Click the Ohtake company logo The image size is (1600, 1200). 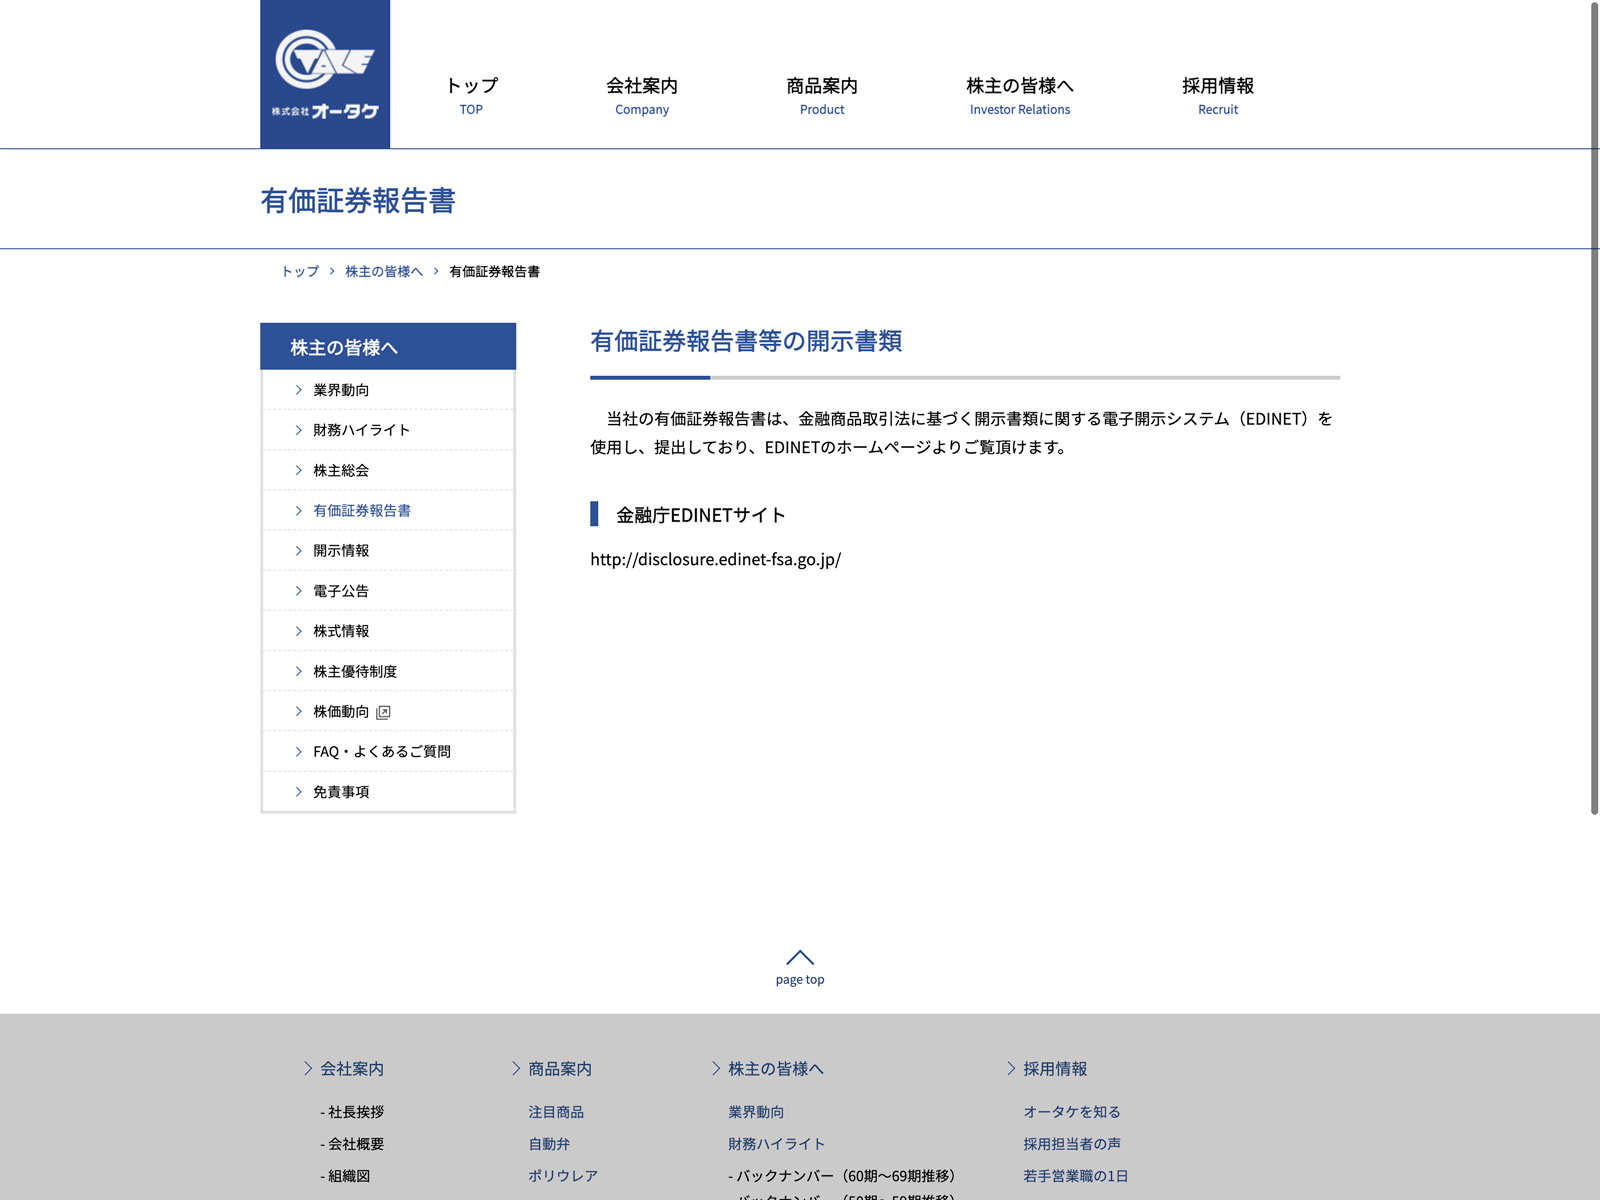pos(325,75)
